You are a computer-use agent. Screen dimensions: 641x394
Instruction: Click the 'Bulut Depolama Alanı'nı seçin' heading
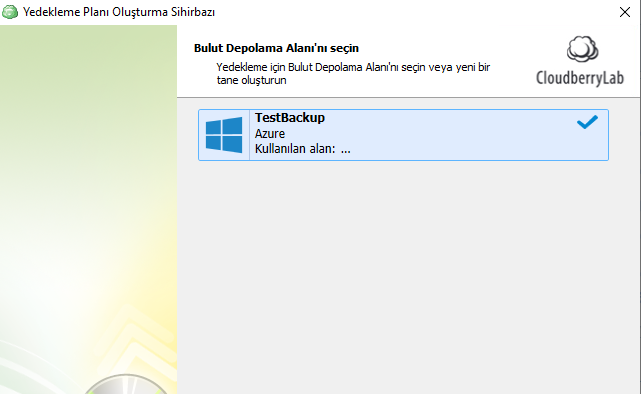coord(276,48)
